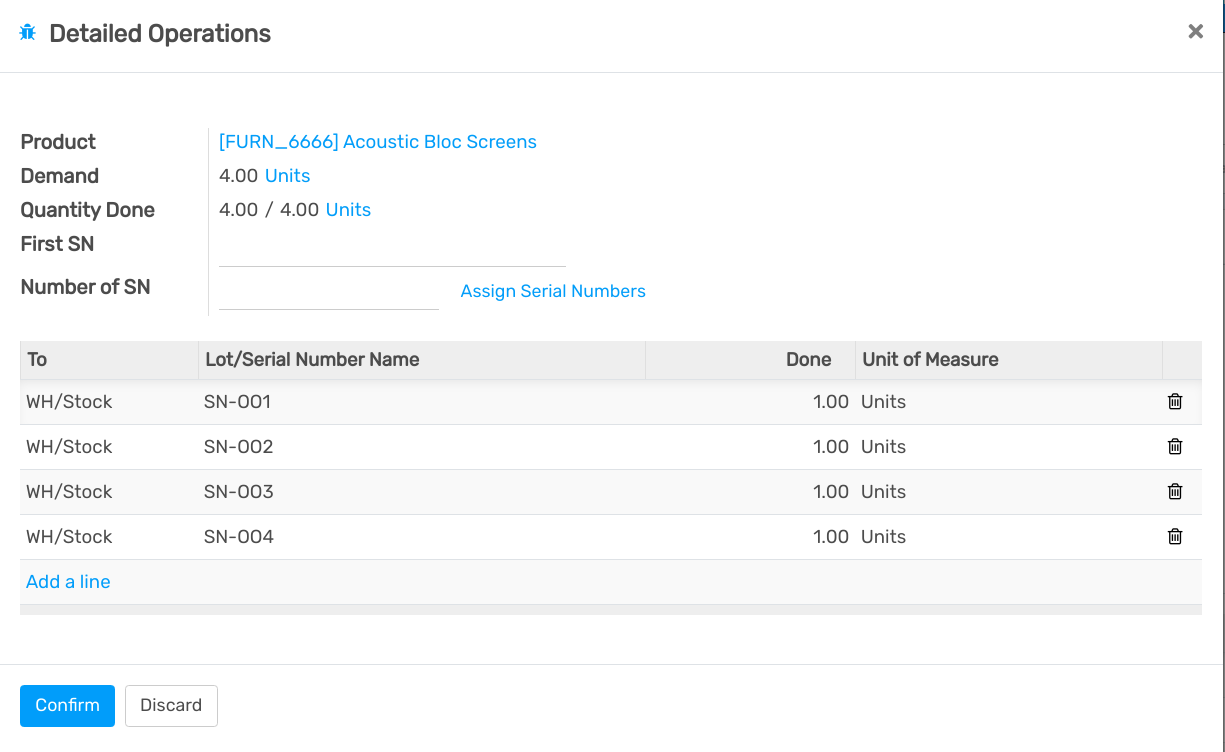Viewport: 1225px width, 752px height.
Task: Select the SN-002 serial number cell
Action: click(x=239, y=447)
